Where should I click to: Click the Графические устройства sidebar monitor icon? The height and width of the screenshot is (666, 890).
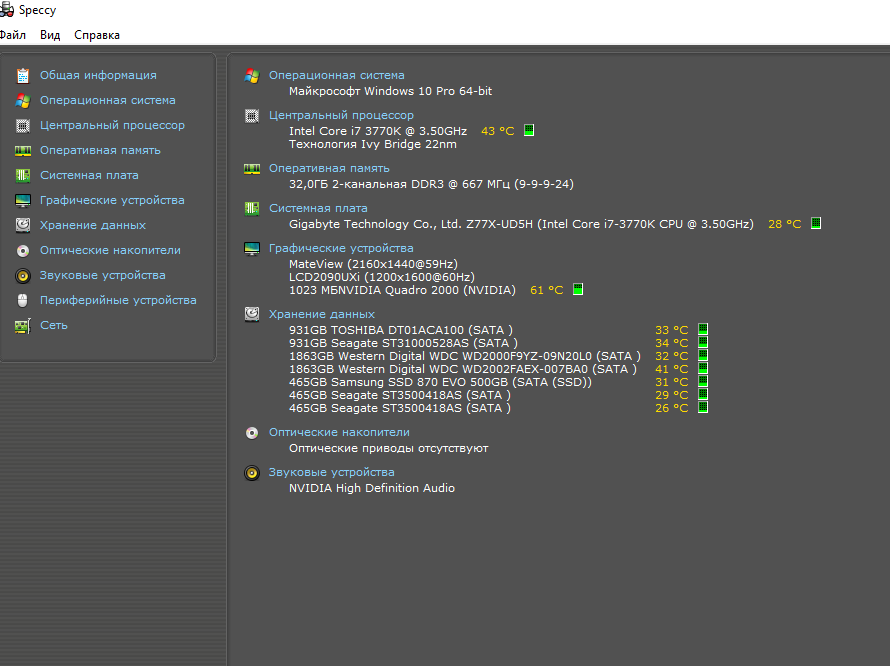click(23, 200)
